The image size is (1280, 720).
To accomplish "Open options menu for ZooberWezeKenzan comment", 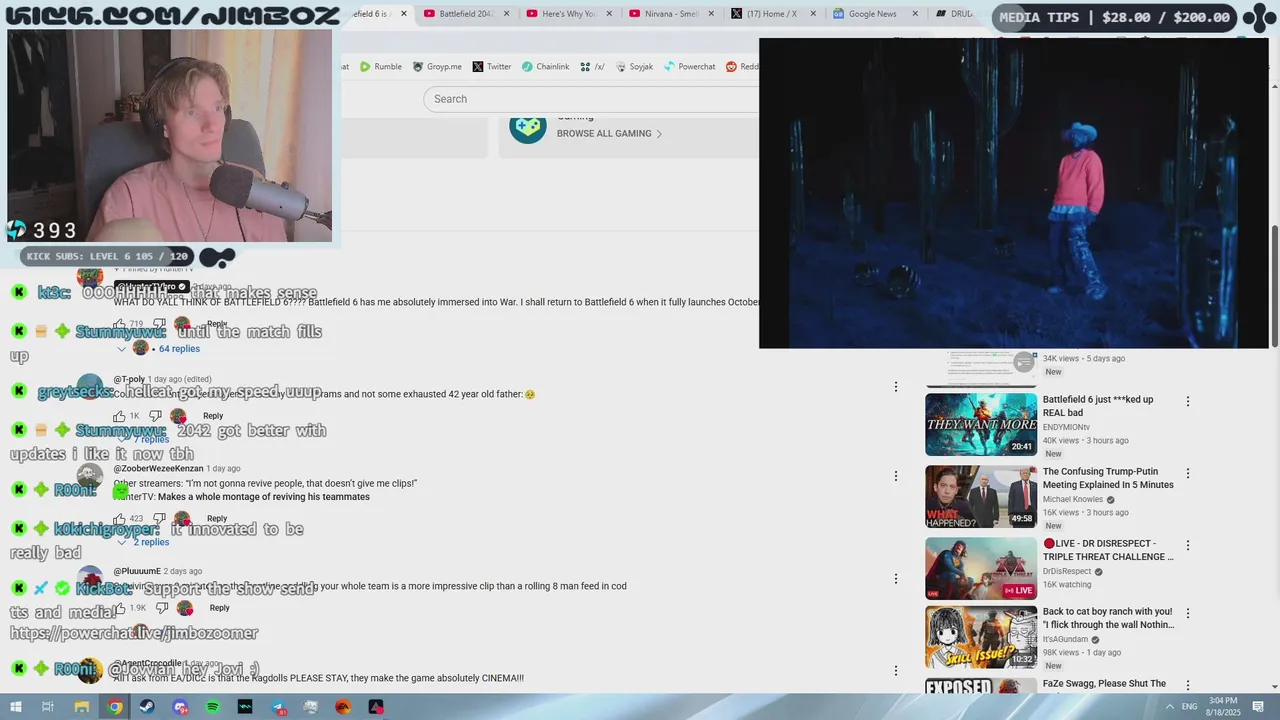I will pyautogui.click(x=896, y=476).
